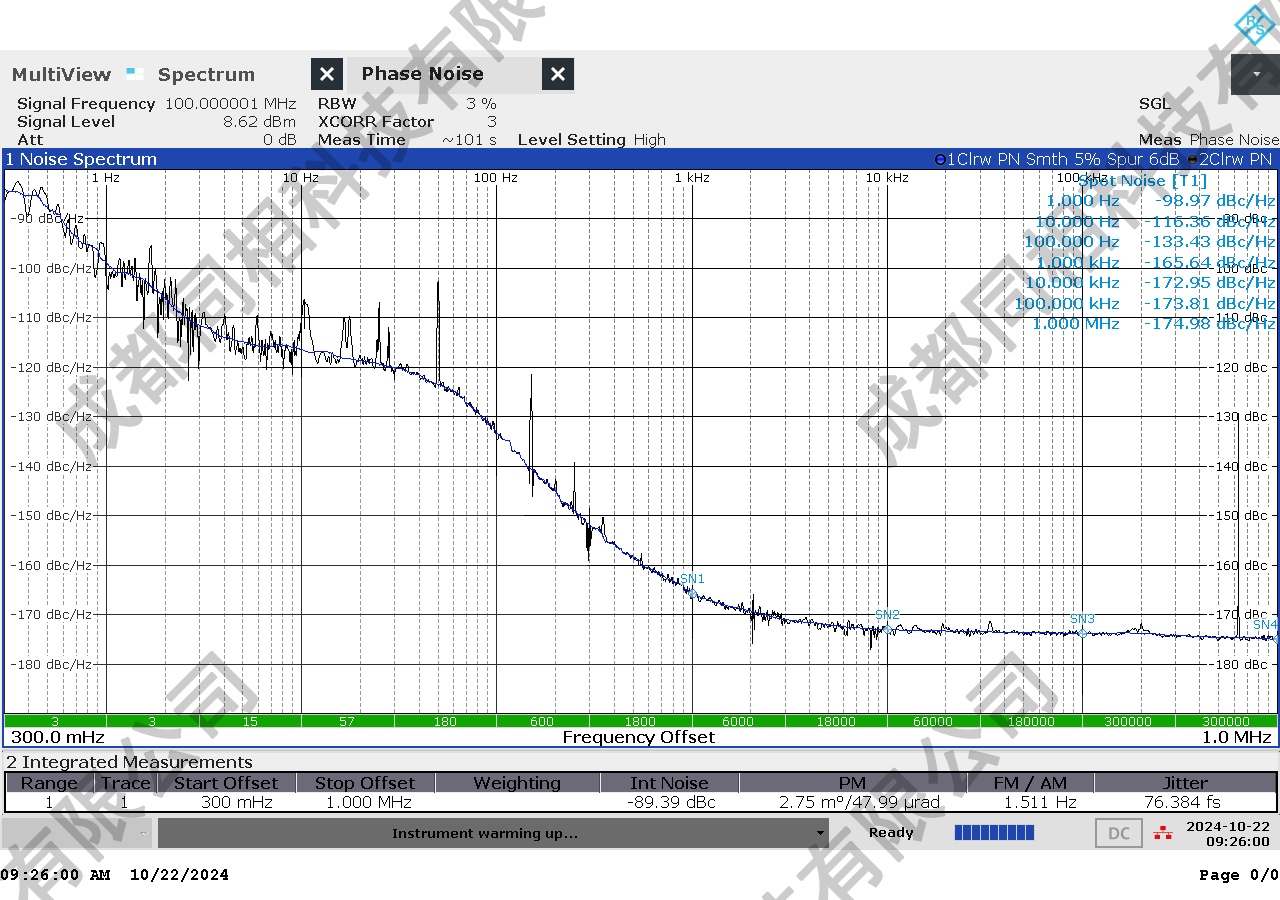Click the Rohde & Schwarz logo icon
The width and height of the screenshot is (1280, 900).
(1253, 24)
